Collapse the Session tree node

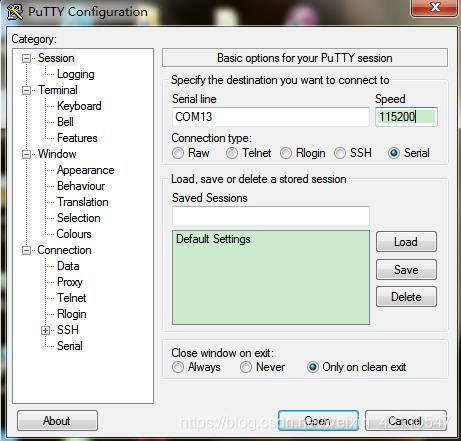[26, 59]
